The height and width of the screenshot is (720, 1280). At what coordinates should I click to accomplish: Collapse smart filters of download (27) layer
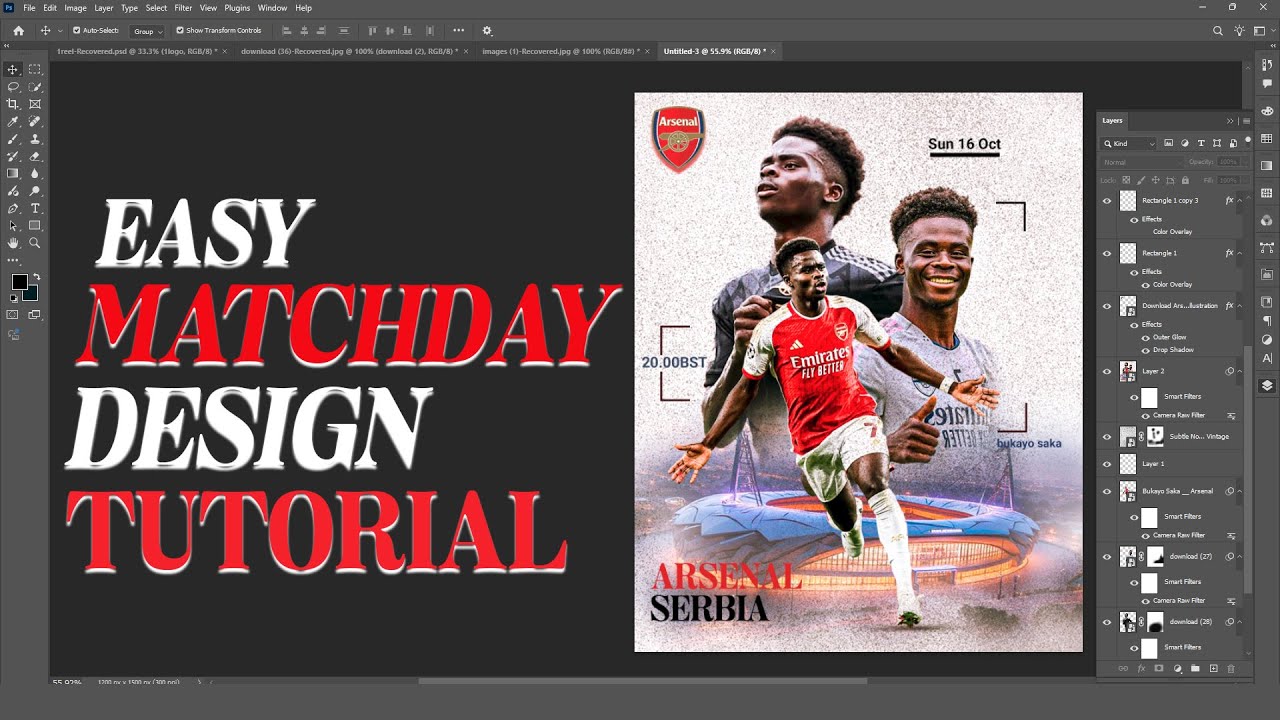[x=1240, y=556]
